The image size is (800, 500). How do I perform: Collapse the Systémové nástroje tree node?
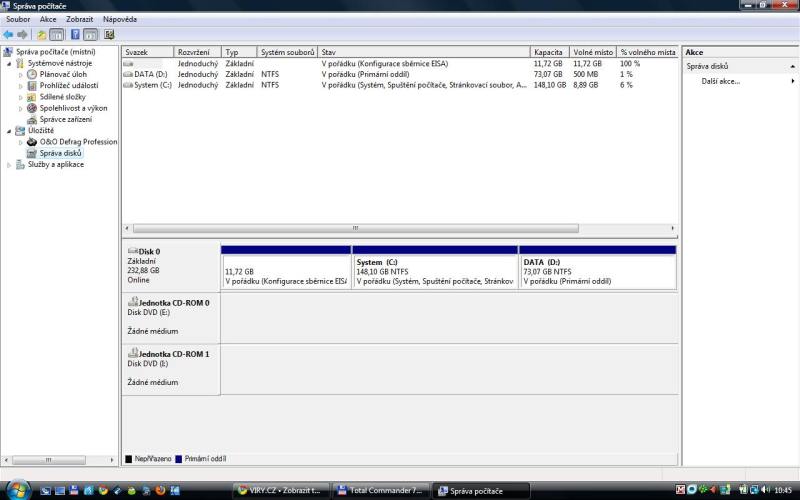[x=9, y=63]
